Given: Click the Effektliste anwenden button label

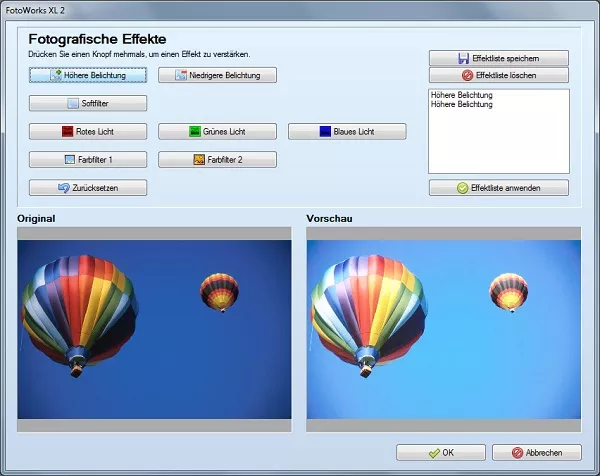Looking at the screenshot, I should pyautogui.click(x=506, y=188).
